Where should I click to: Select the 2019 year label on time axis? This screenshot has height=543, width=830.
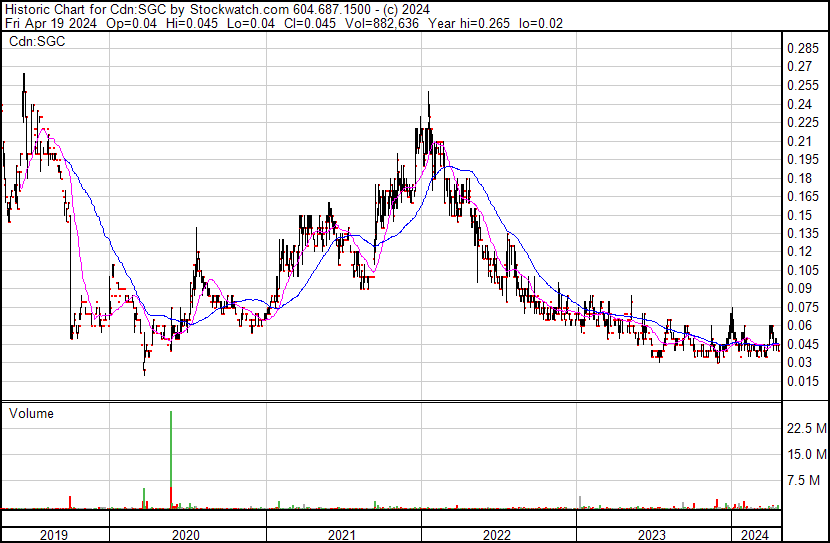[x=54, y=534]
